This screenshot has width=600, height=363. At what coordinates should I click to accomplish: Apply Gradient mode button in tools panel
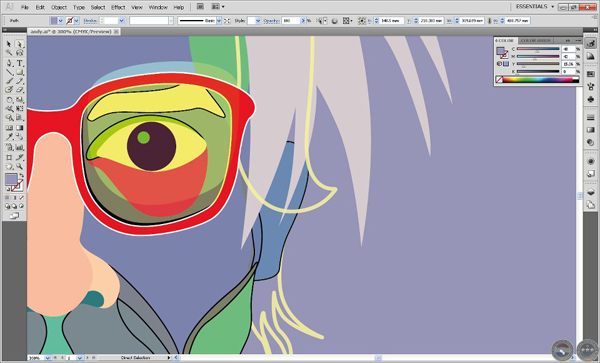pos(15,198)
